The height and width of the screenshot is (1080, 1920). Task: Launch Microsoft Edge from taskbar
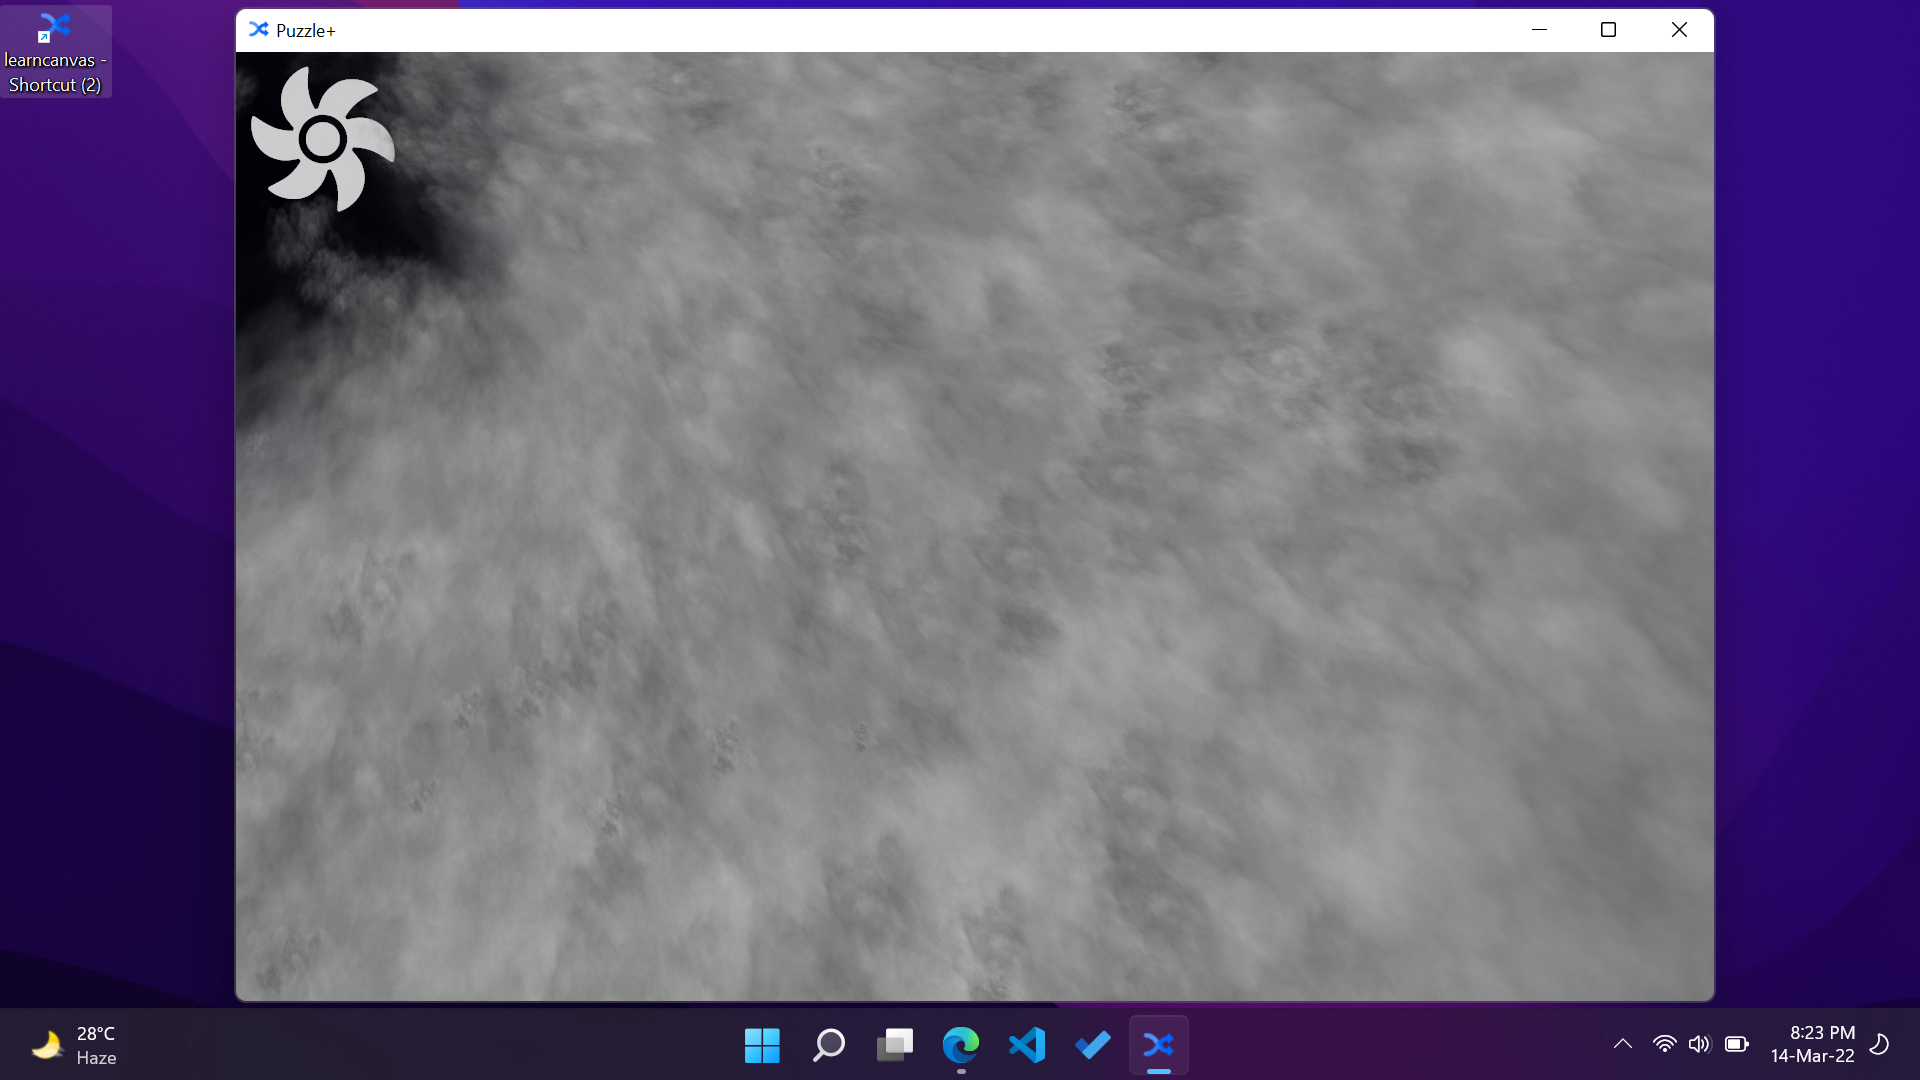pyautogui.click(x=960, y=1045)
